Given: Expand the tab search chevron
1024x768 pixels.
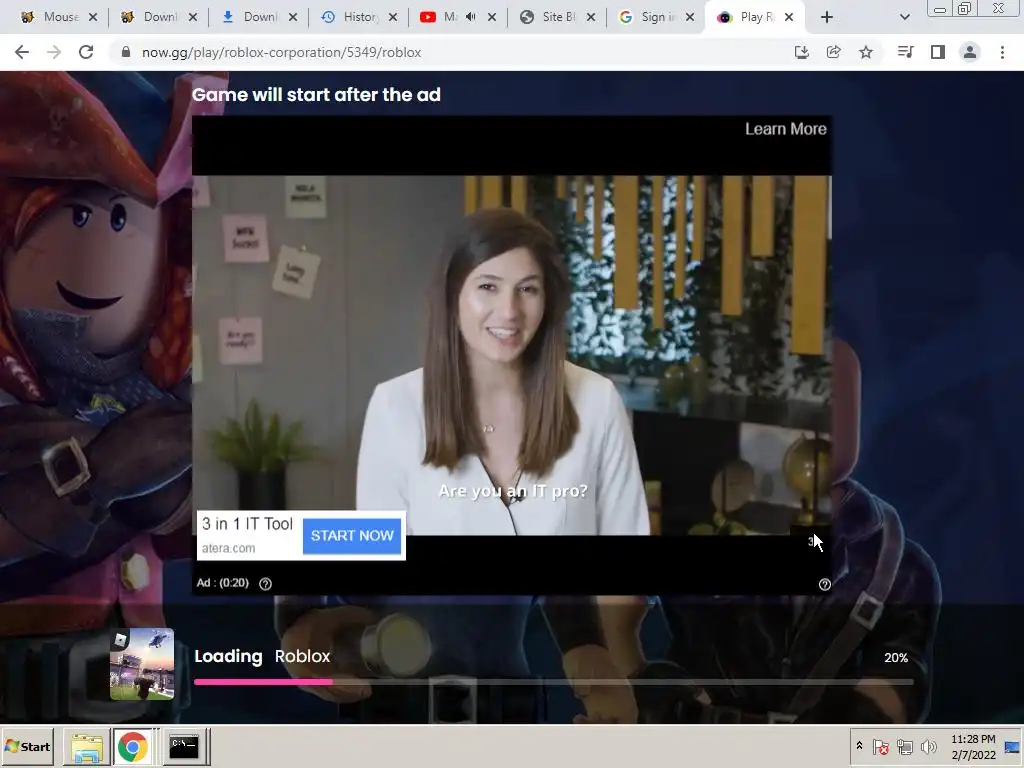Looking at the screenshot, I should [904, 17].
